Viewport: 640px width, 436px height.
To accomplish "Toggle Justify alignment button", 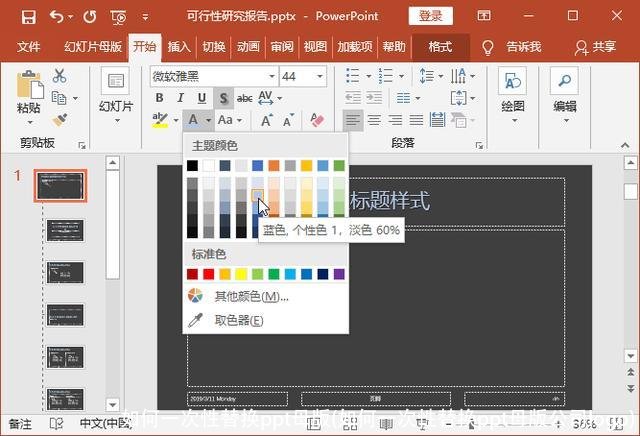I will click(416, 120).
